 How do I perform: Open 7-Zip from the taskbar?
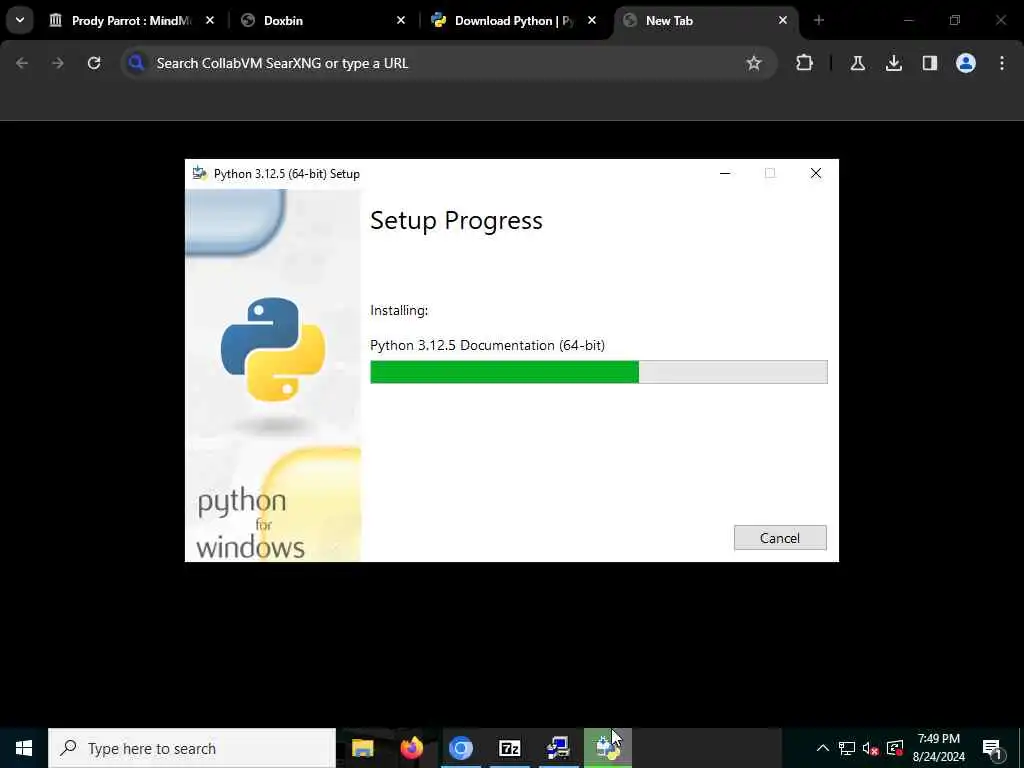(509, 748)
